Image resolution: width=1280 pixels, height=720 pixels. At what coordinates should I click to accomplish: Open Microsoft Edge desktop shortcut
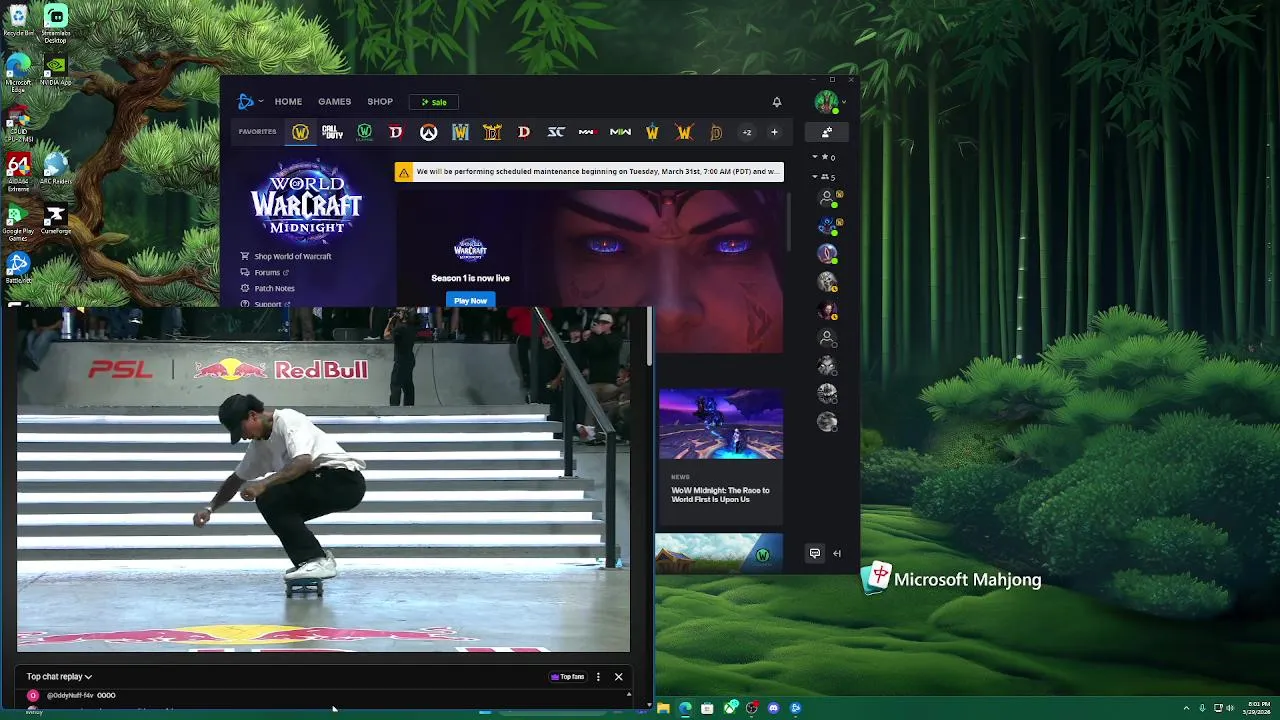coord(18,73)
